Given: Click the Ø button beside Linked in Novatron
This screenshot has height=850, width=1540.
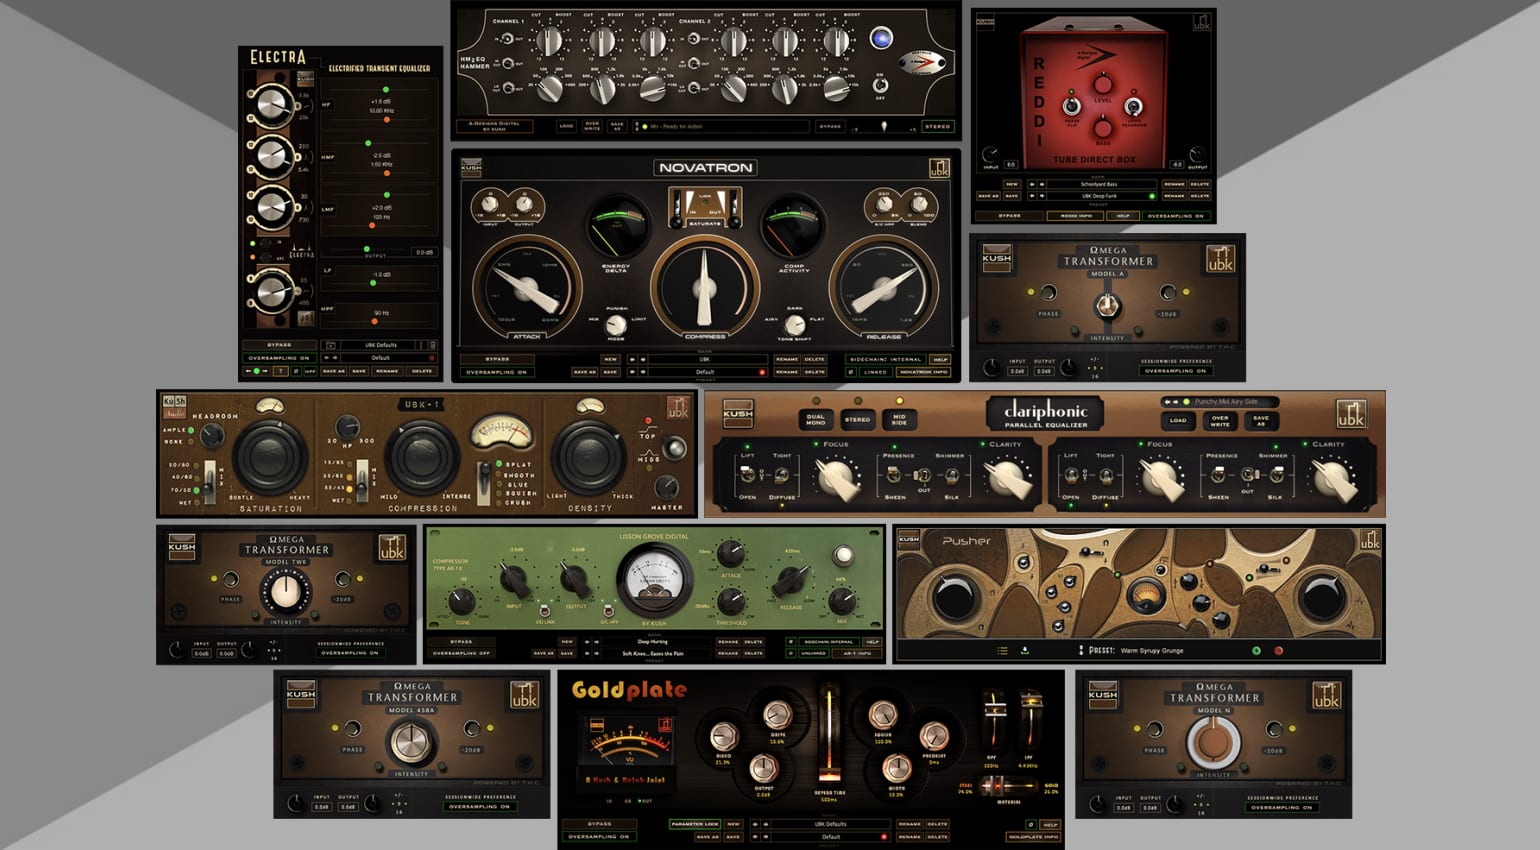Looking at the screenshot, I should (851, 372).
